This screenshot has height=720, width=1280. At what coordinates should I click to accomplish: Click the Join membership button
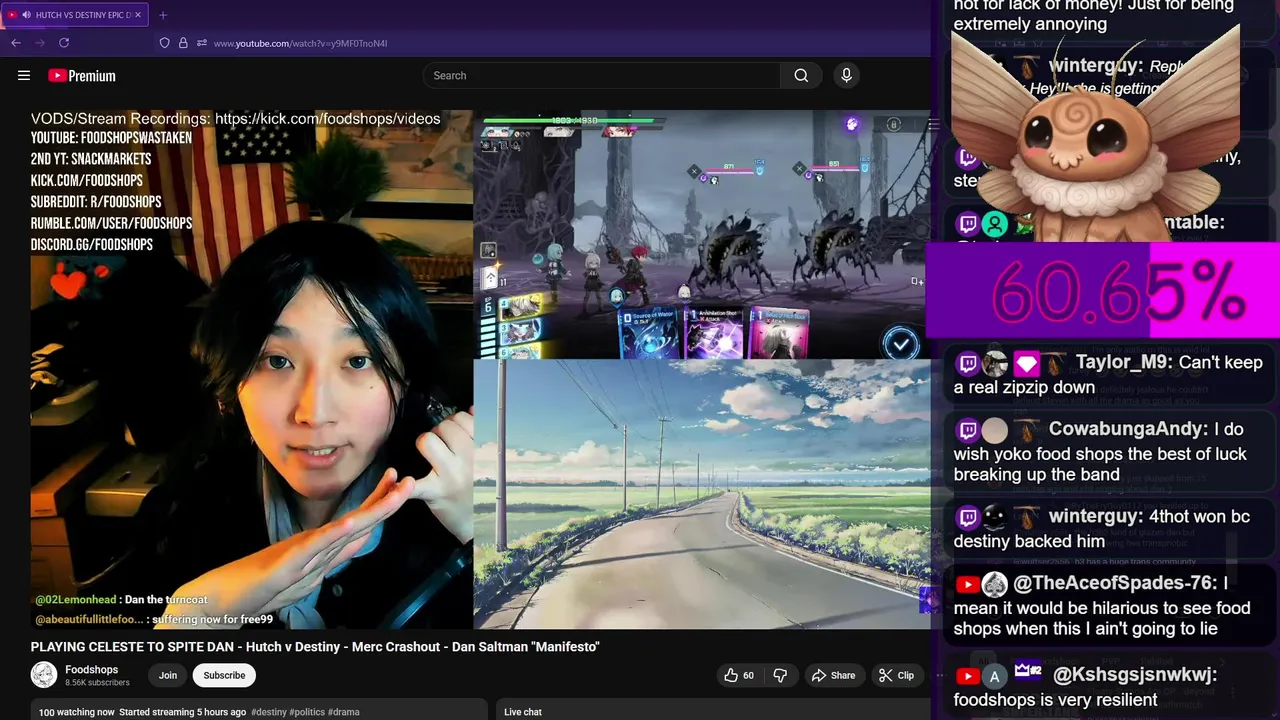[x=168, y=675]
